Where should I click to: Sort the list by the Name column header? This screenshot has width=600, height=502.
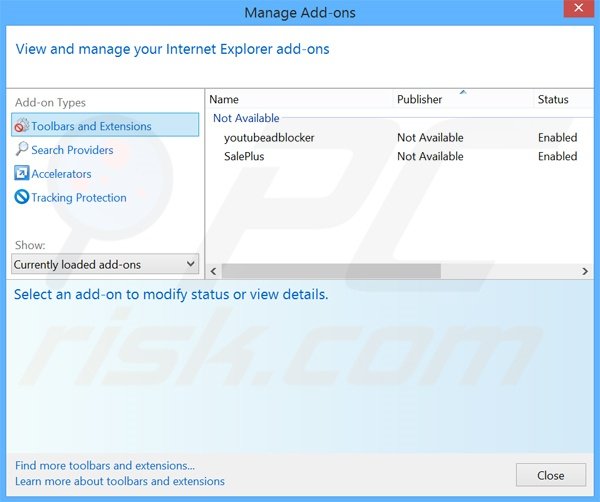tap(225, 99)
